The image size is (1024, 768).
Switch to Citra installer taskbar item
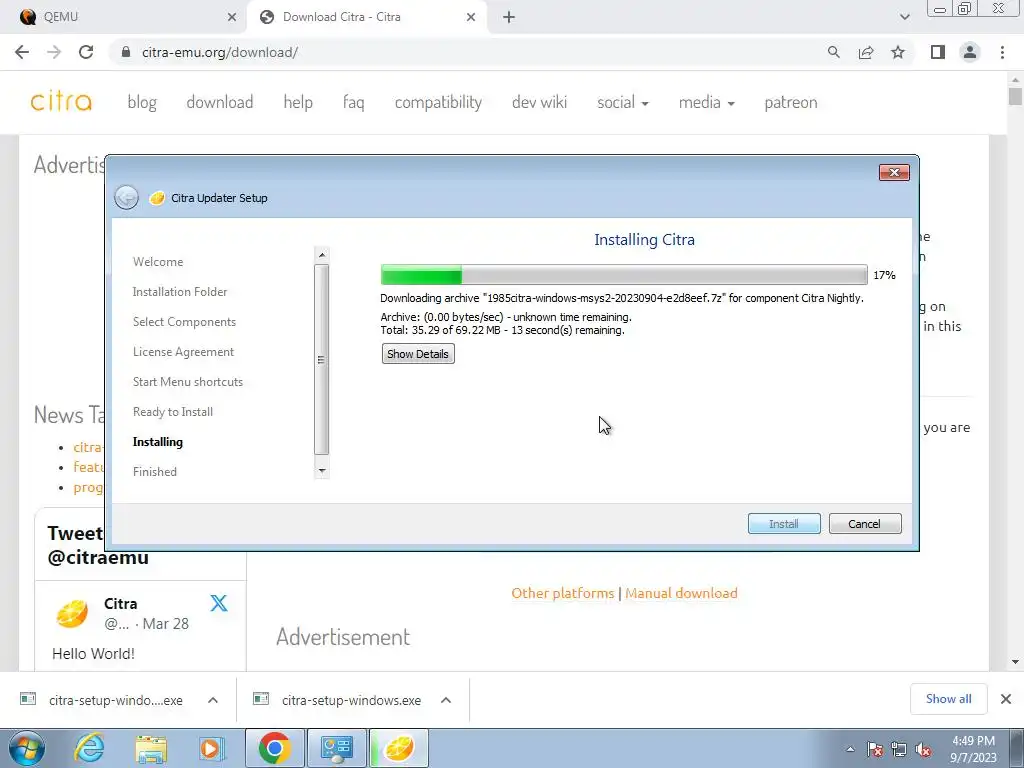399,748
